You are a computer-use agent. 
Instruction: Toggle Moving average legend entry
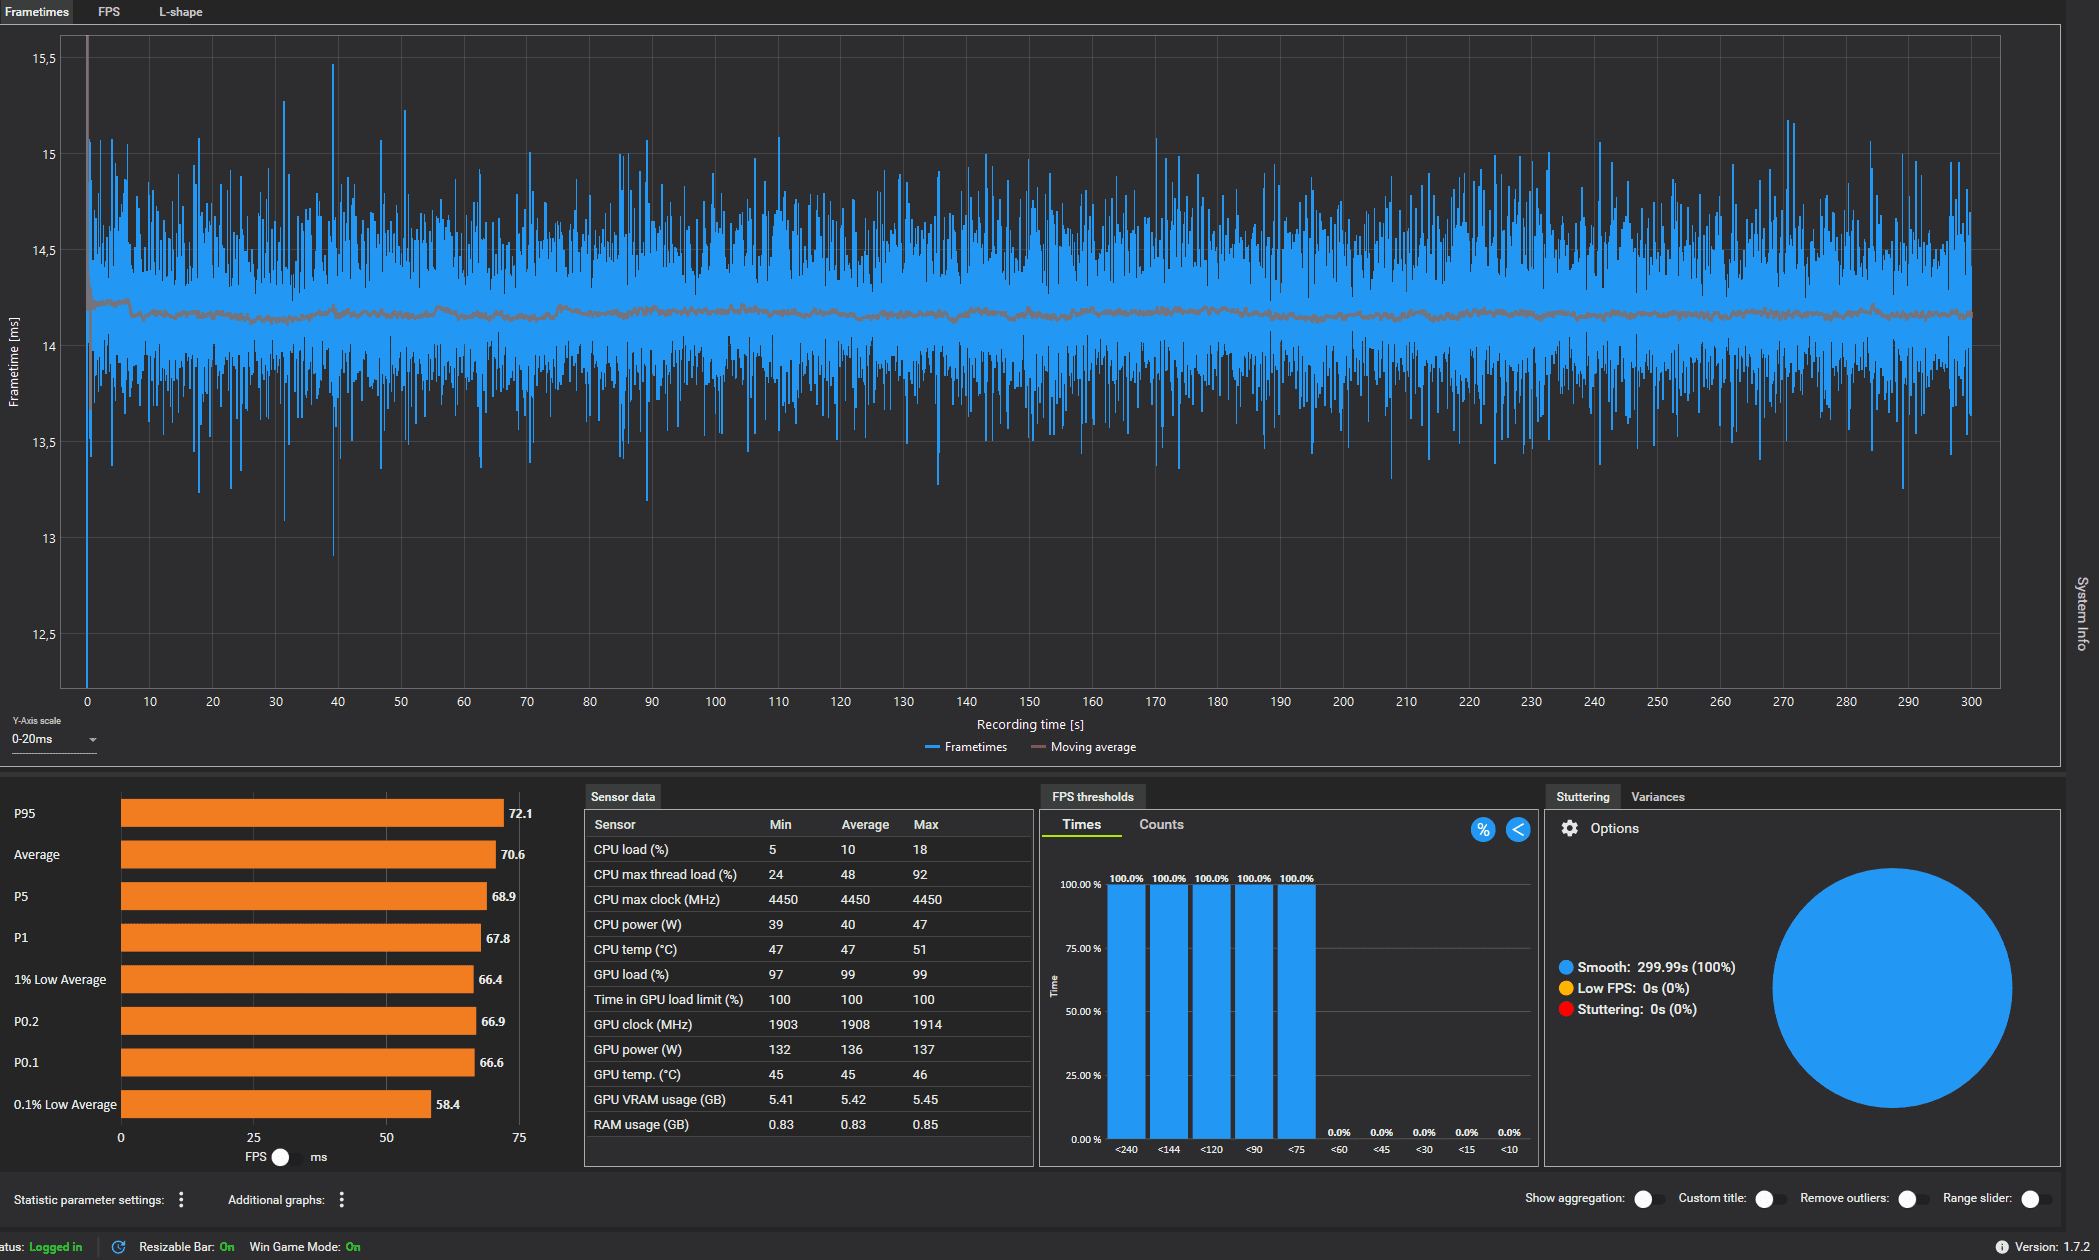coord(1083,747)
